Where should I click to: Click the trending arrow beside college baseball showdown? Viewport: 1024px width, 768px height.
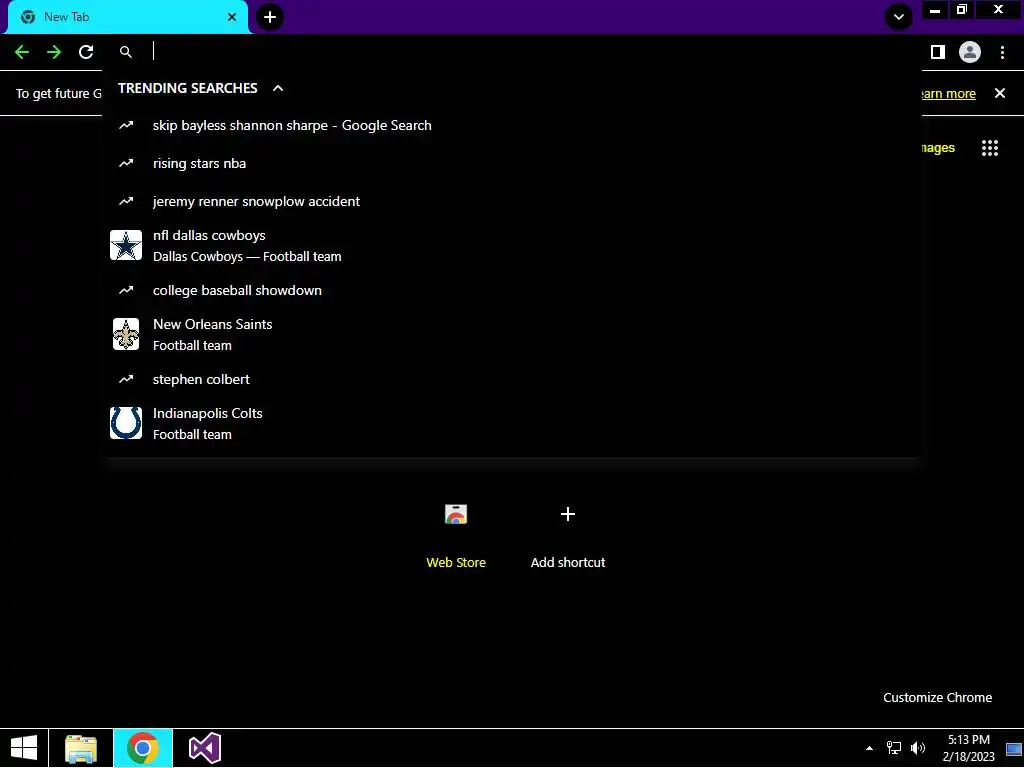tap(126, 290)
